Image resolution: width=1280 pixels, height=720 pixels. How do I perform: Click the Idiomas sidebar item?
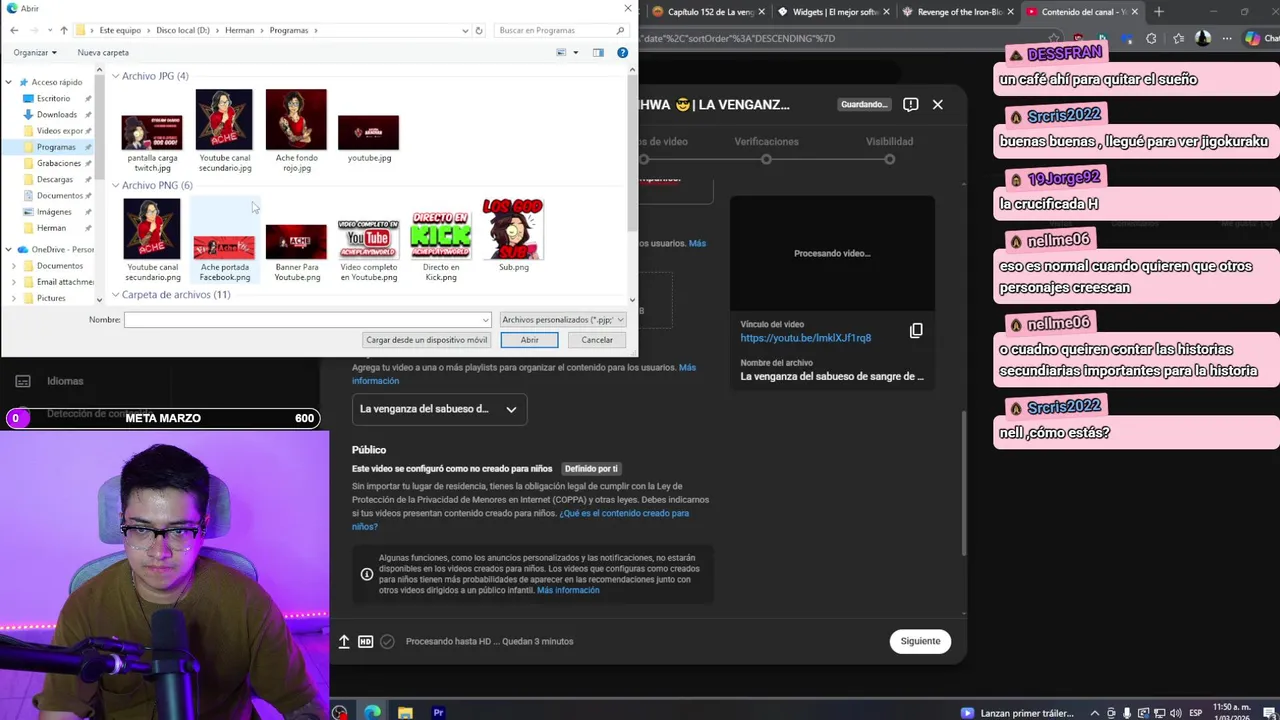[x=65, y=381]
